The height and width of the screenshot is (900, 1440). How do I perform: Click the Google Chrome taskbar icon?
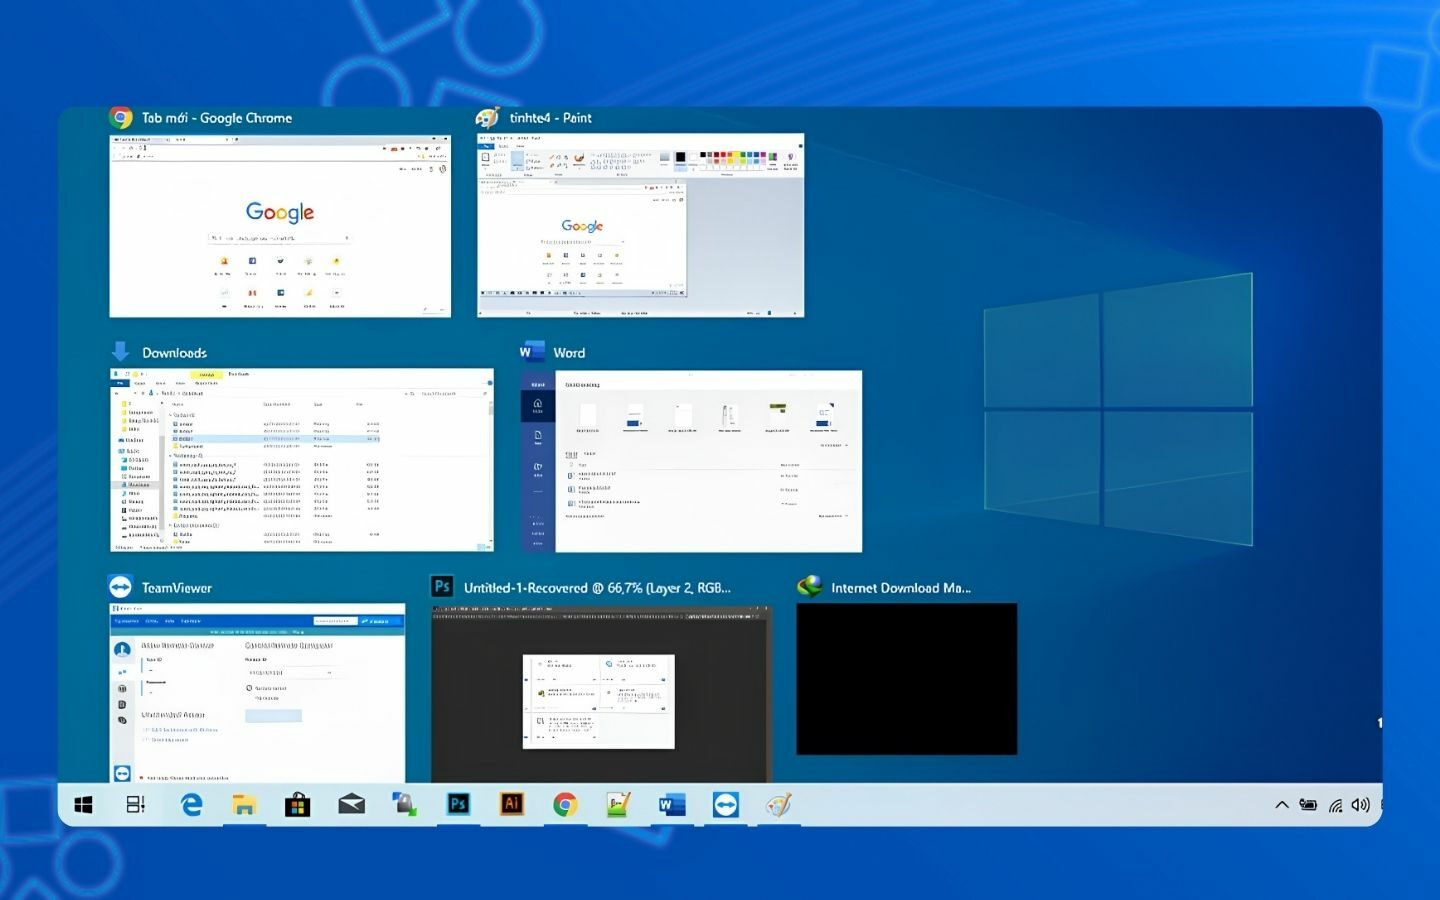(565, 805)
